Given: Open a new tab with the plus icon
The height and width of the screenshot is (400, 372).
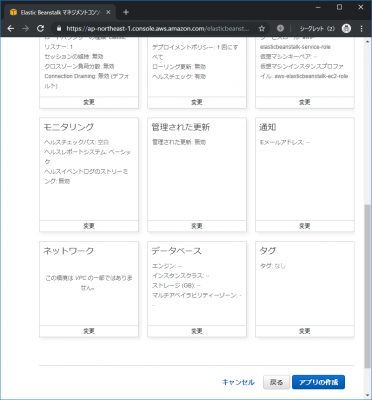Looking at the screenshot, I should click(x=126, y=12).
